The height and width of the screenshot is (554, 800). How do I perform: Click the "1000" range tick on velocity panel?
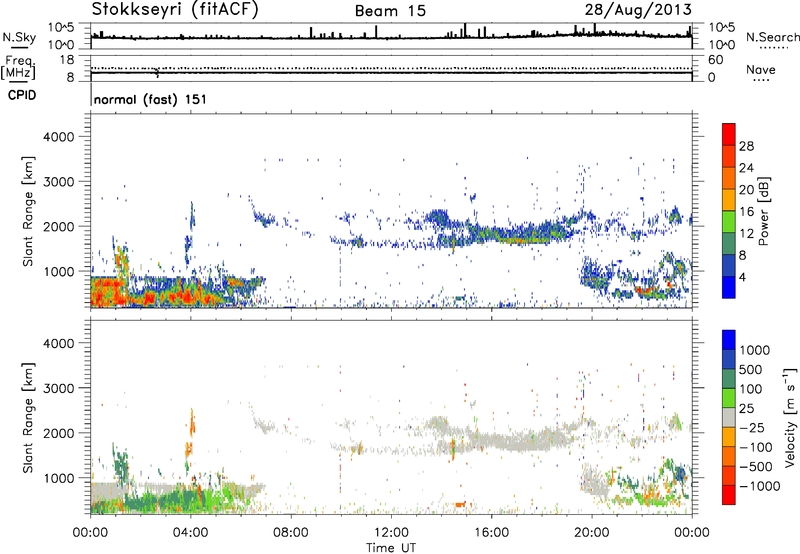[x=59, y=478]
